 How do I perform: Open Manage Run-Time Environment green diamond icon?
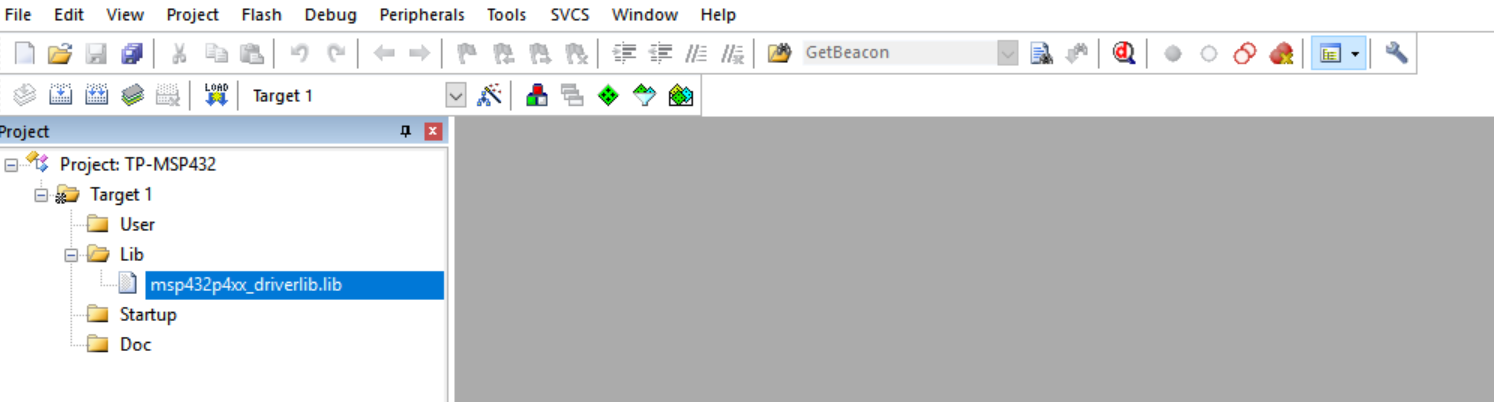609,95
